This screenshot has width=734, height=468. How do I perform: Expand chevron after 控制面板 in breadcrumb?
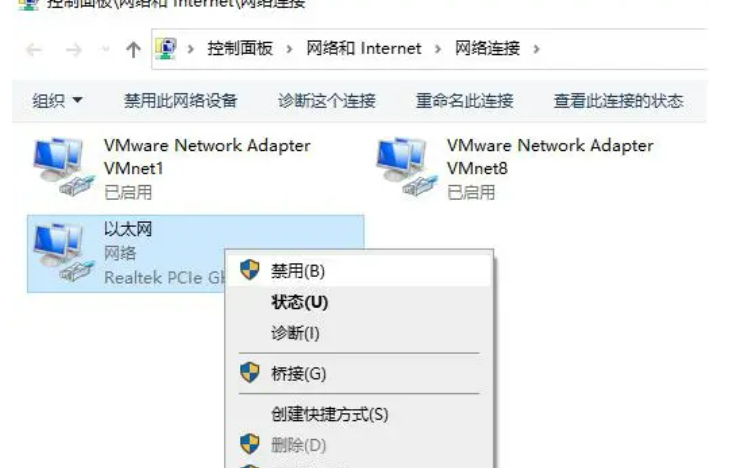point(289,49)
